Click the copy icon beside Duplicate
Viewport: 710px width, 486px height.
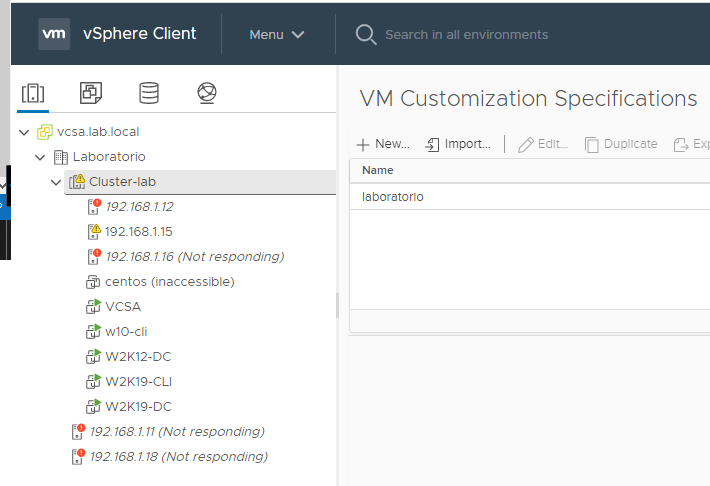[x=591, y=145]
